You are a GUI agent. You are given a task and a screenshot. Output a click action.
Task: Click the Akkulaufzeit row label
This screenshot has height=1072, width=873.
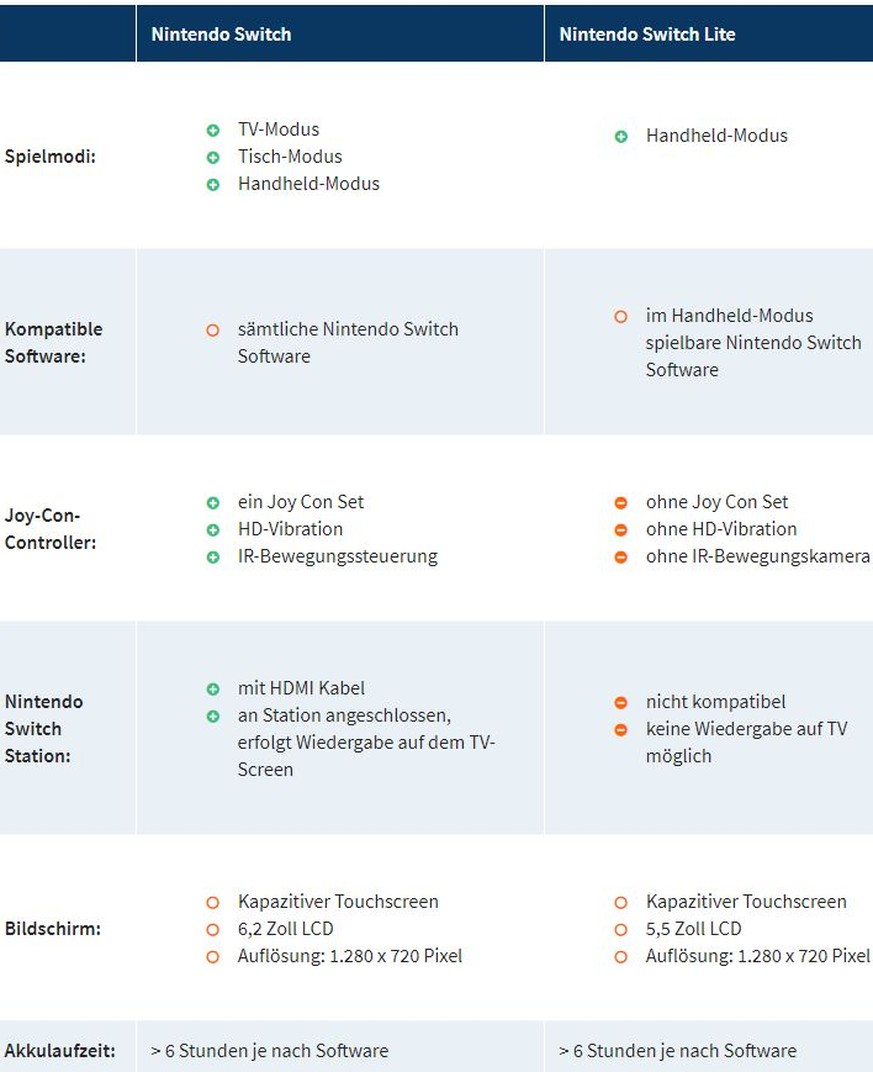[x=59, y=1050]
